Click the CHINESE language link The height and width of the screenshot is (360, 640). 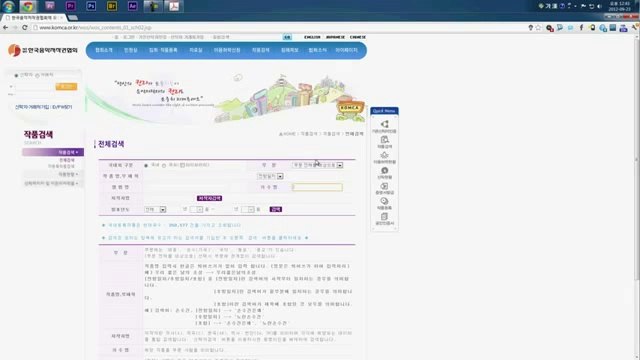[x=358, y=37]
